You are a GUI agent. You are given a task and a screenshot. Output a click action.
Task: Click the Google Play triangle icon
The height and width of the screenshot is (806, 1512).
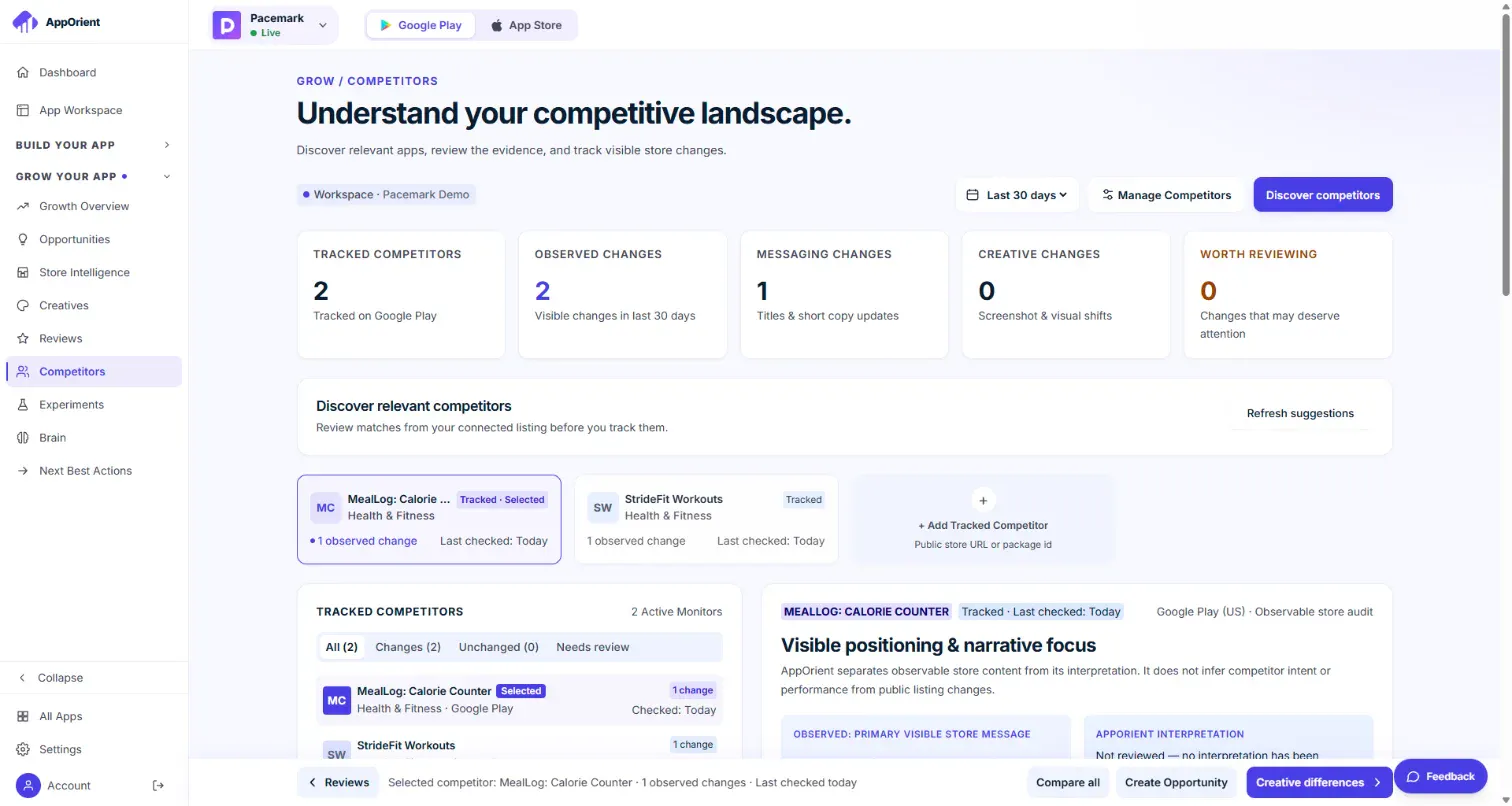[385, 25]
